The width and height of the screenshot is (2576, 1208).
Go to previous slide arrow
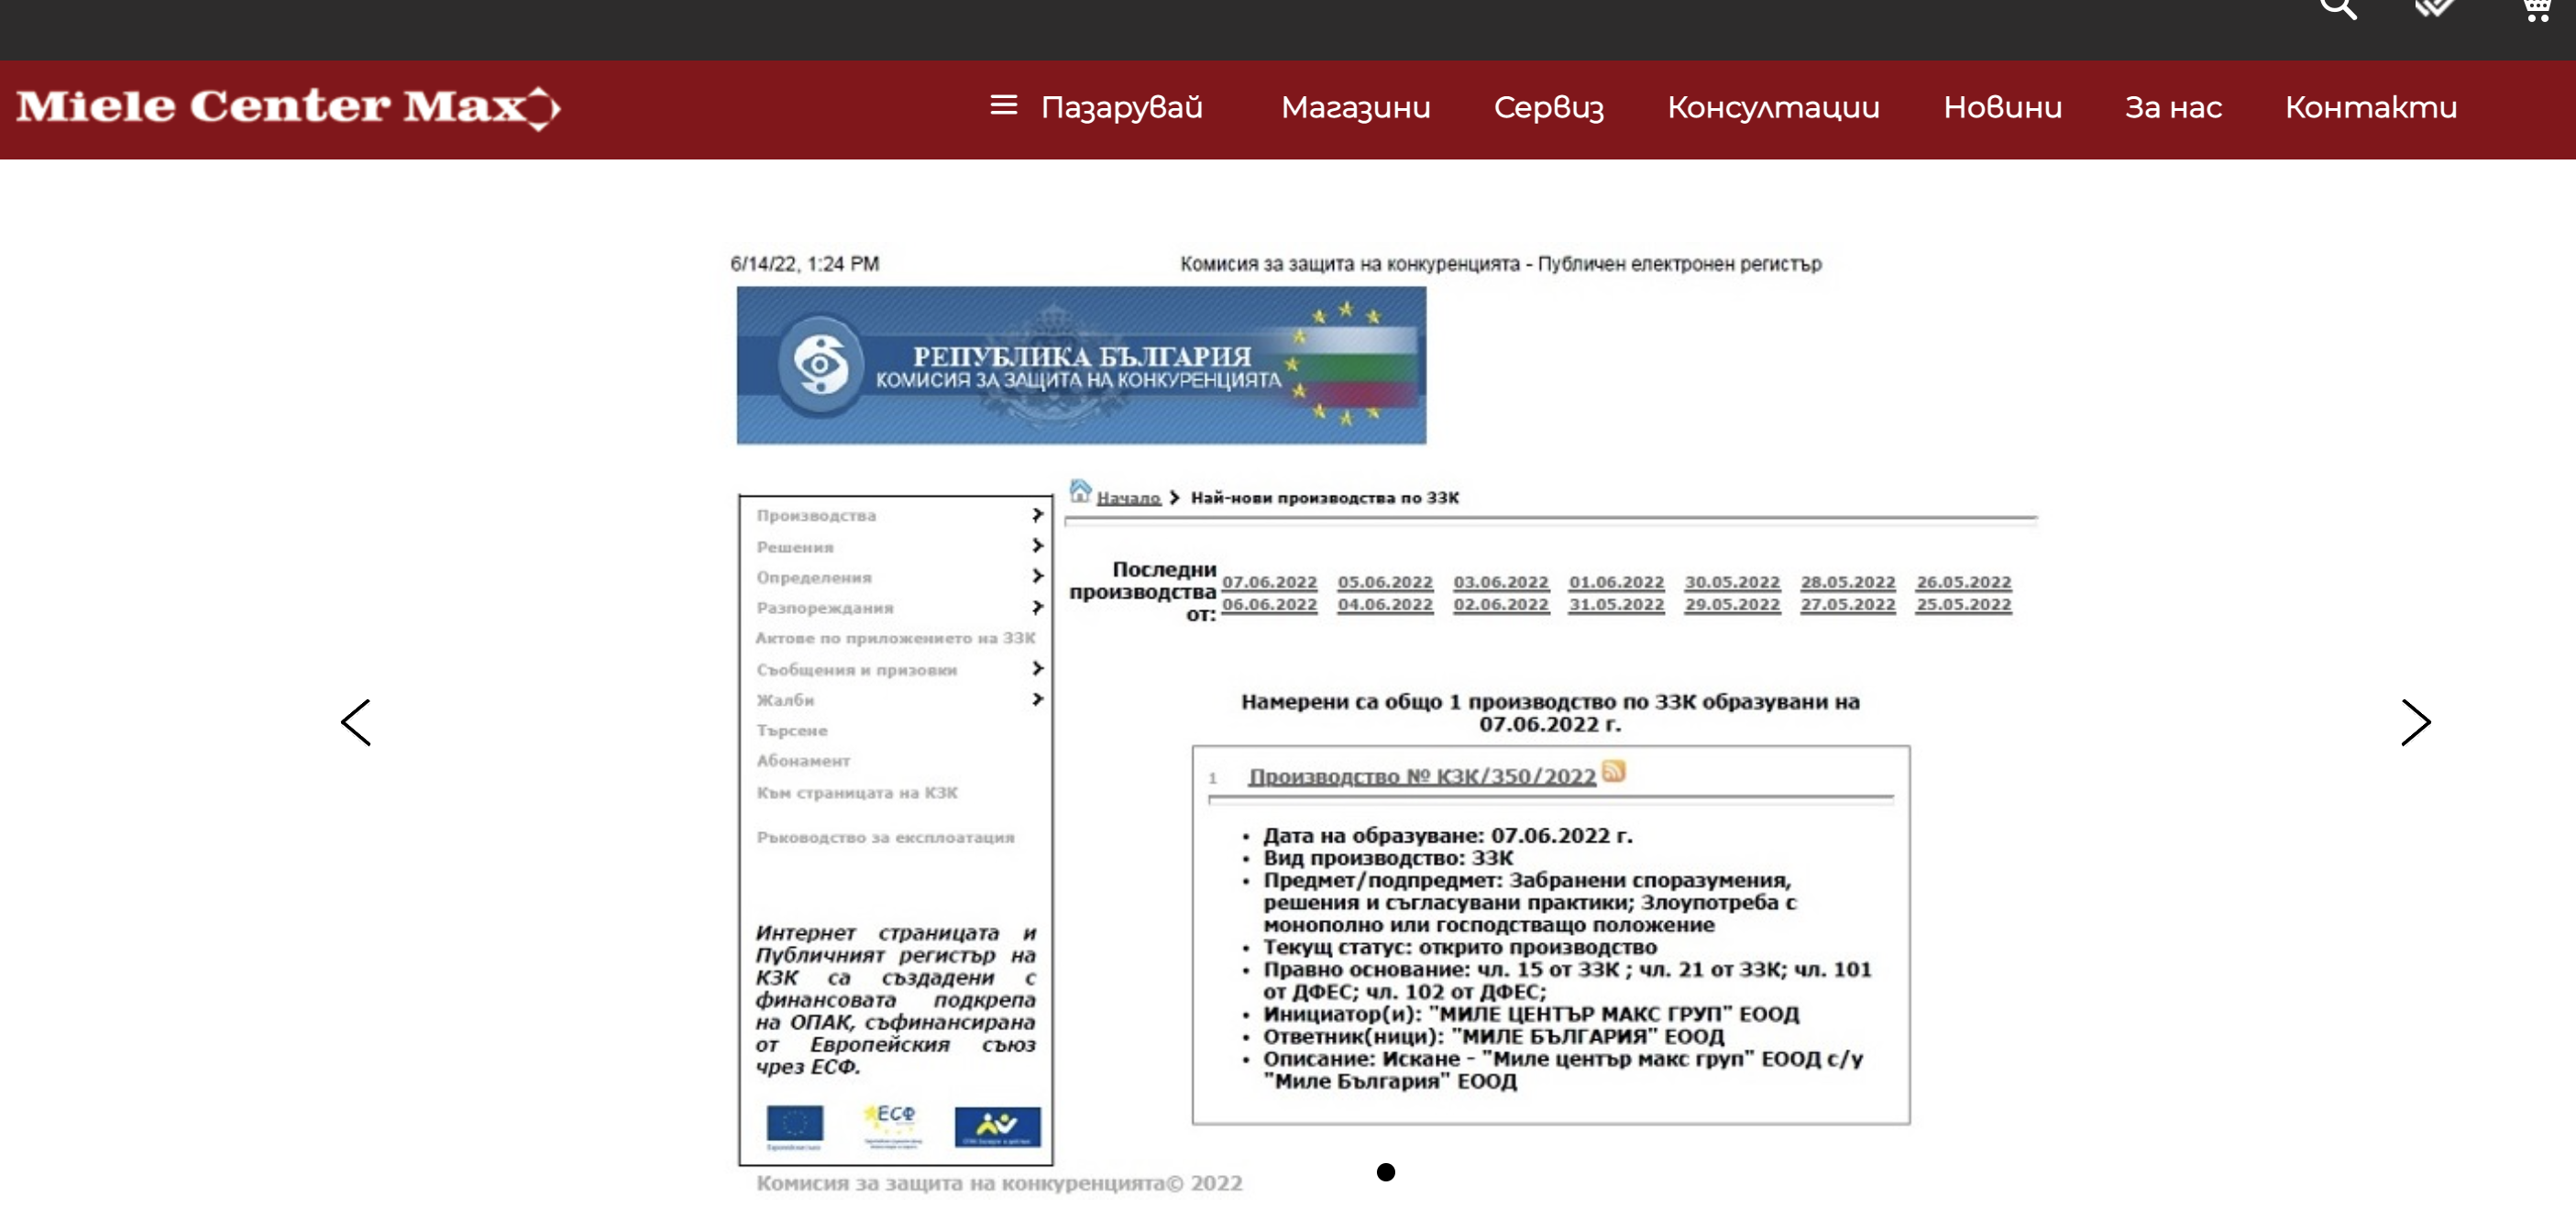tap(356, 722)
